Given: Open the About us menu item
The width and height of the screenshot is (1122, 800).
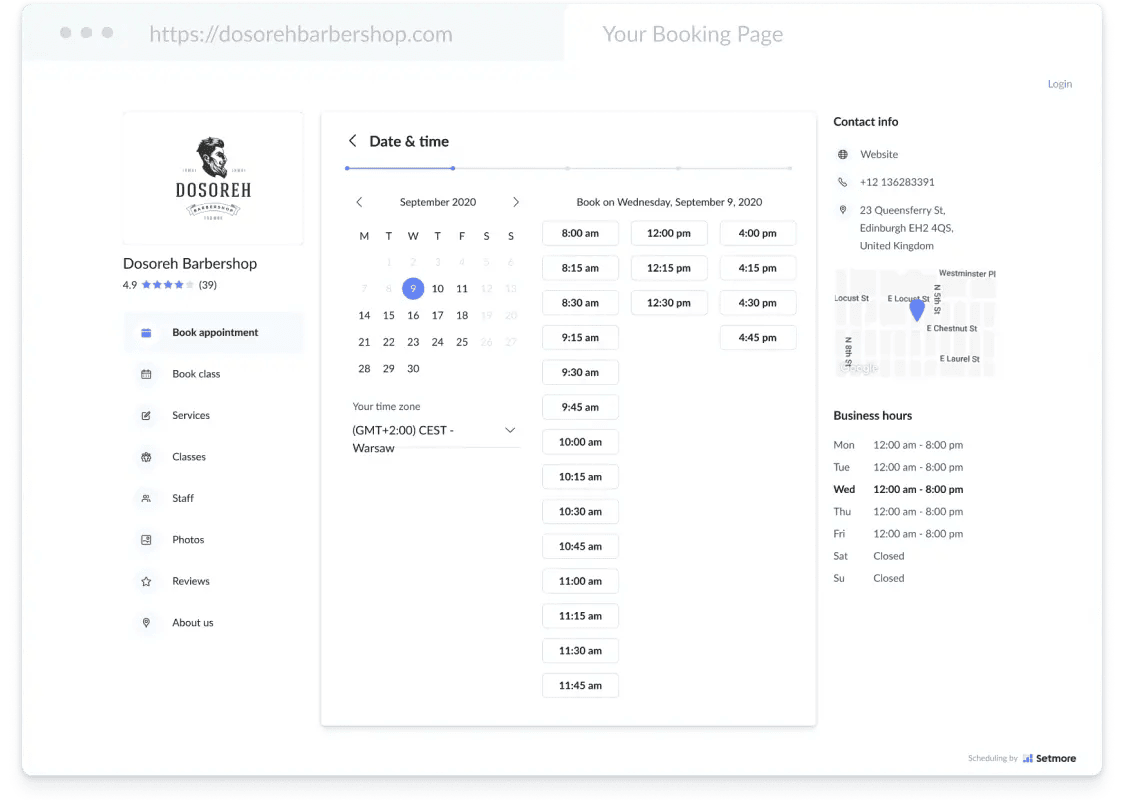Looking at the screenshot, I should pyautogui.click(x=213, y=623).
